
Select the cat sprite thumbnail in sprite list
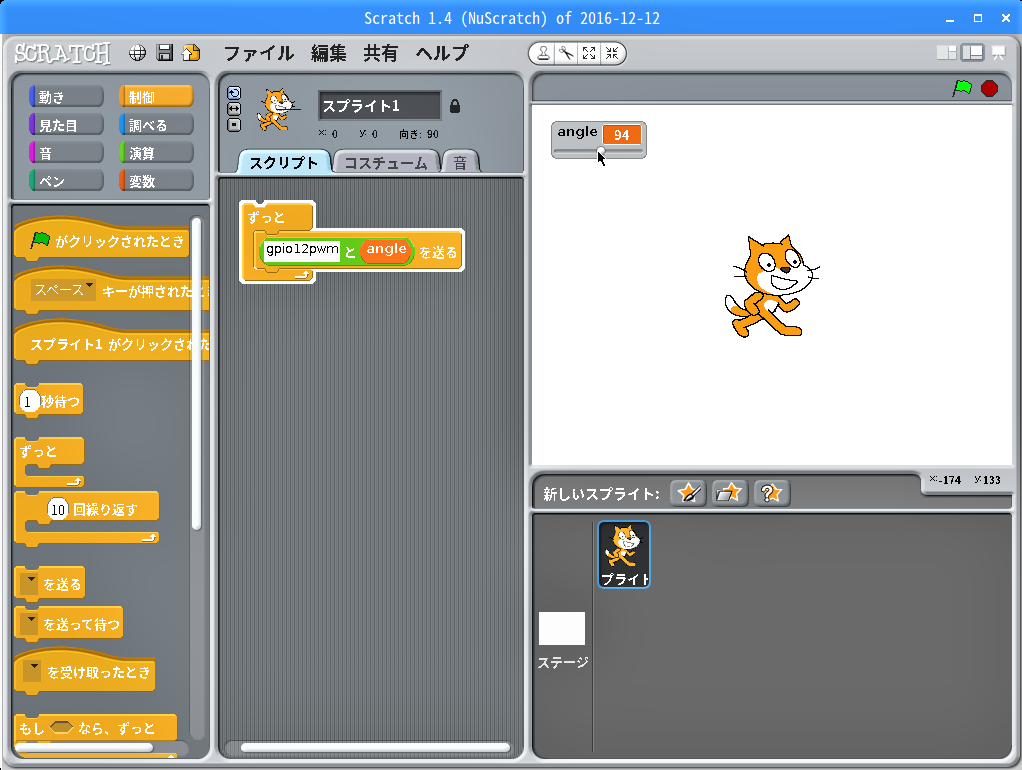624,555
